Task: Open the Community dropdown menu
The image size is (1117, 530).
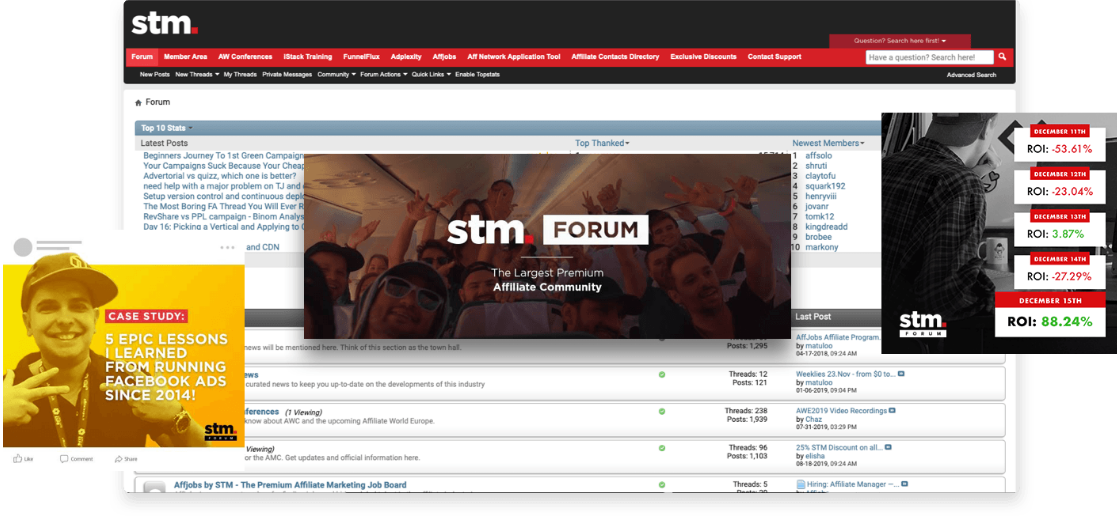Action: point(336,75)
